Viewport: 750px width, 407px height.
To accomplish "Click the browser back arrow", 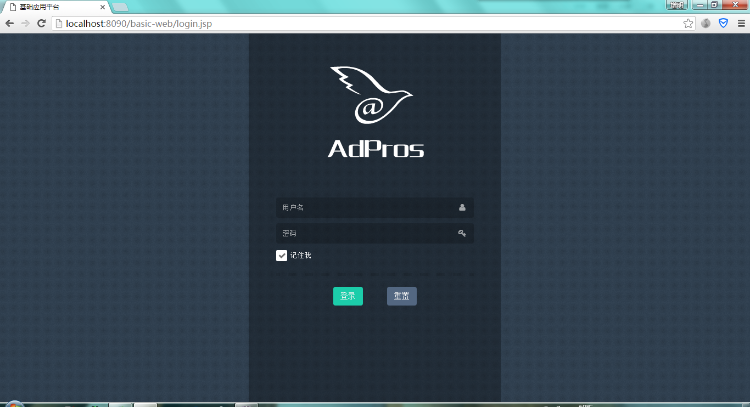I will [x=9, y=23].
